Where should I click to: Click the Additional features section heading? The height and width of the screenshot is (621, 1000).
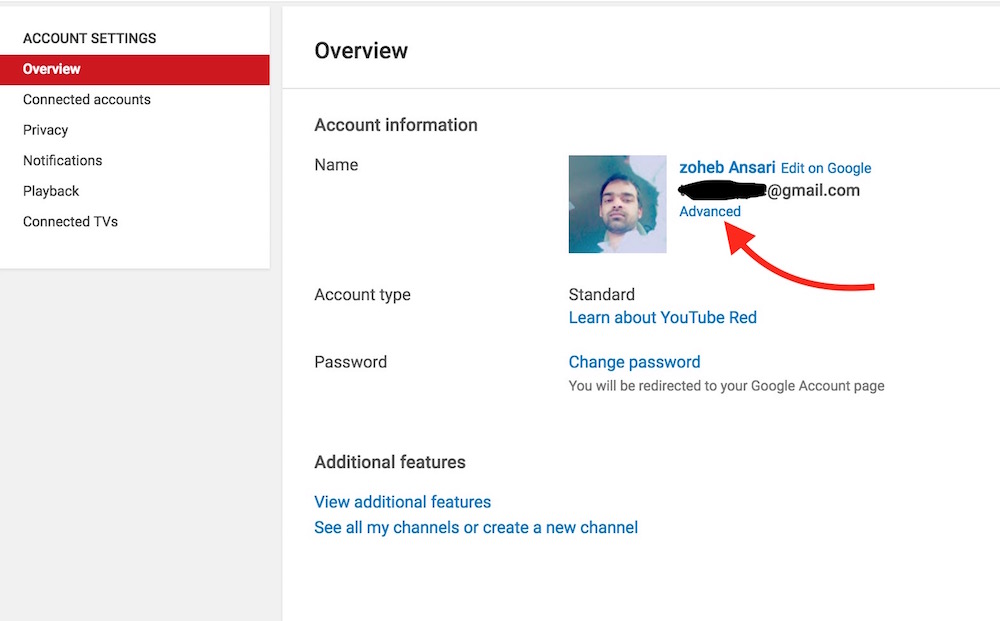(390, 463)
